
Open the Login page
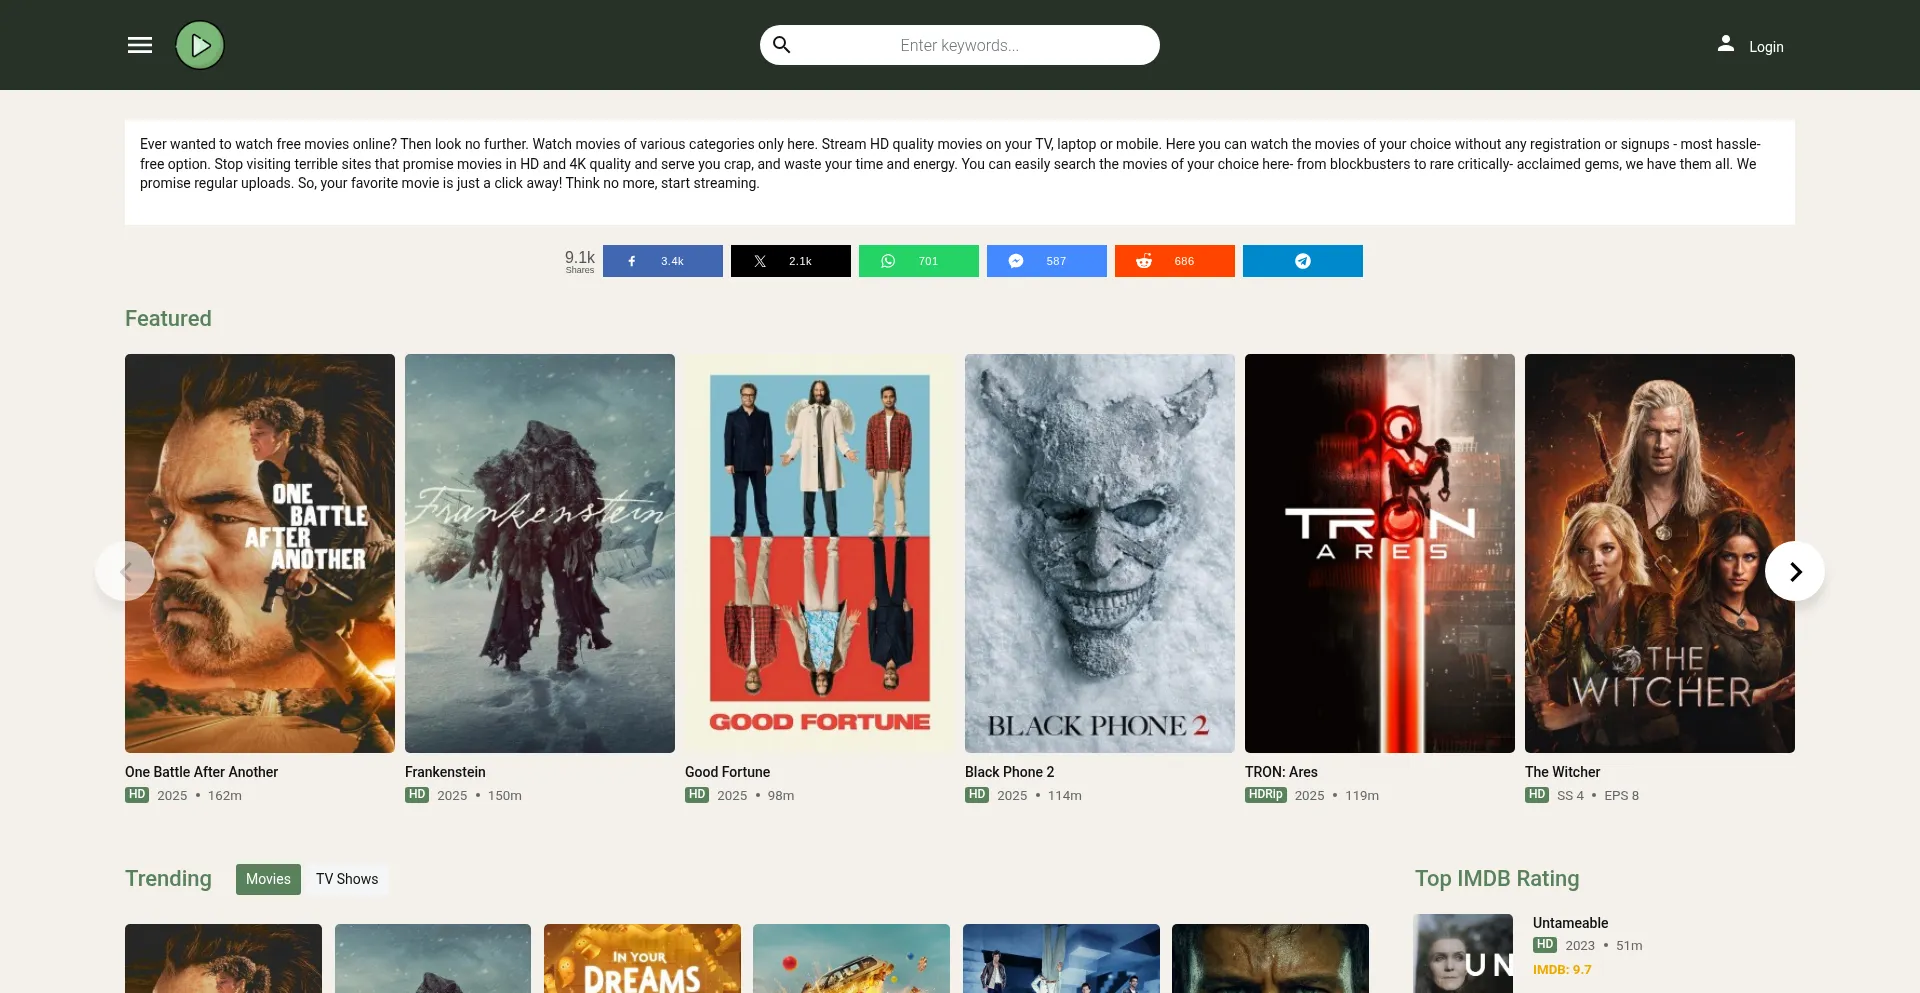pos(1766,46)
